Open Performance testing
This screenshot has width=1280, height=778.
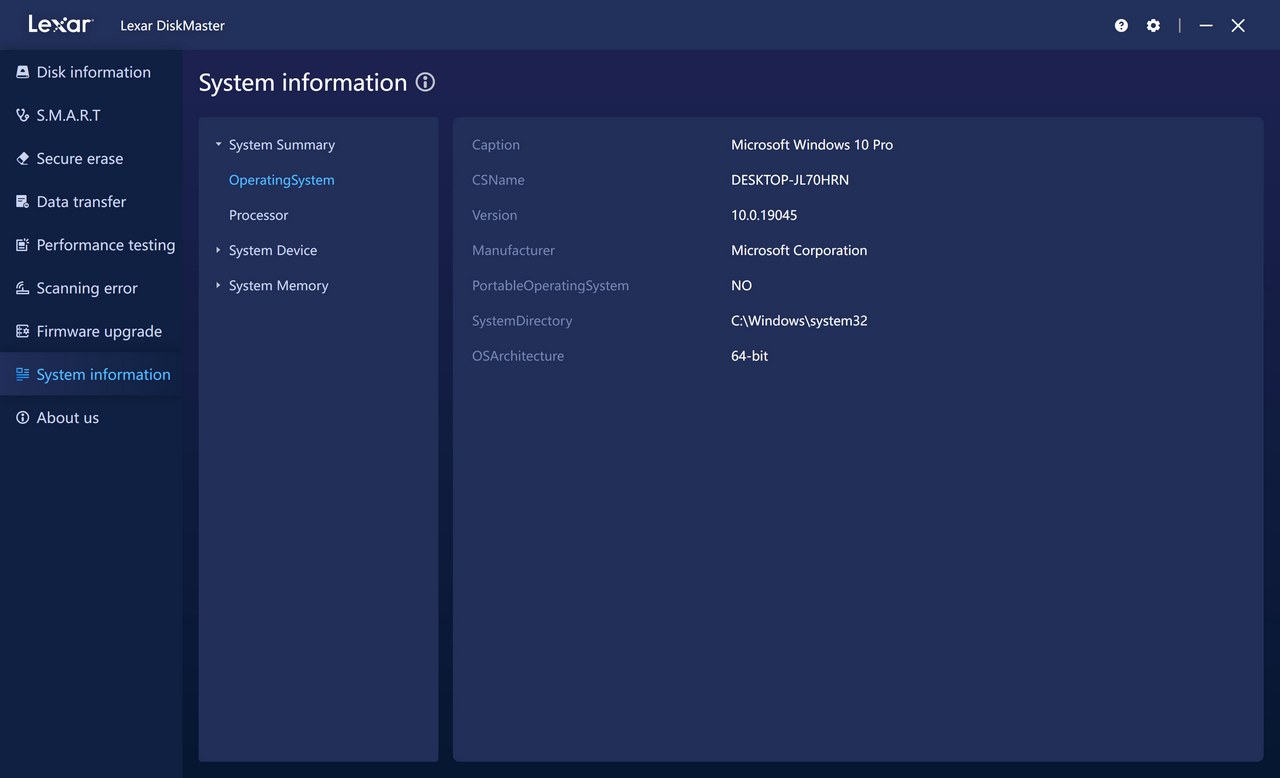click(x=106, y=245)
